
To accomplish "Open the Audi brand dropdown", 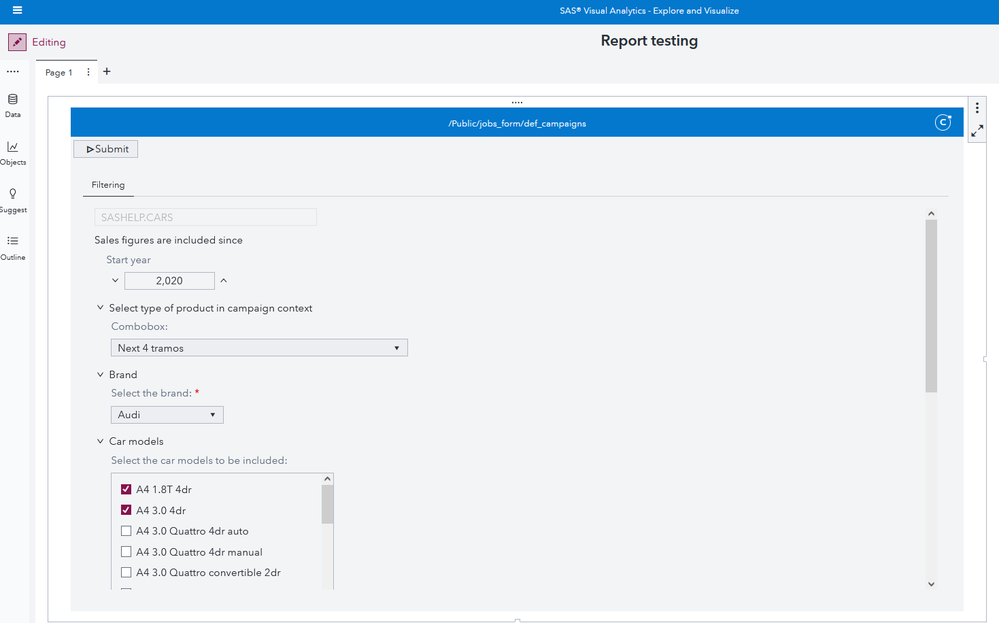I will tap(167, 415).
